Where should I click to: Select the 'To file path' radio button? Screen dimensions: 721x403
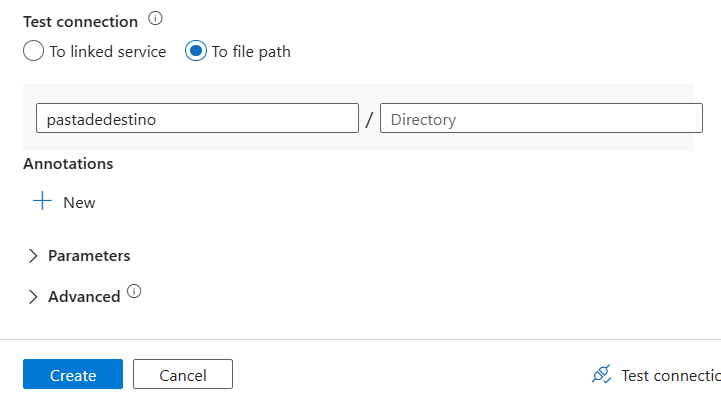[x=196, y=52]
